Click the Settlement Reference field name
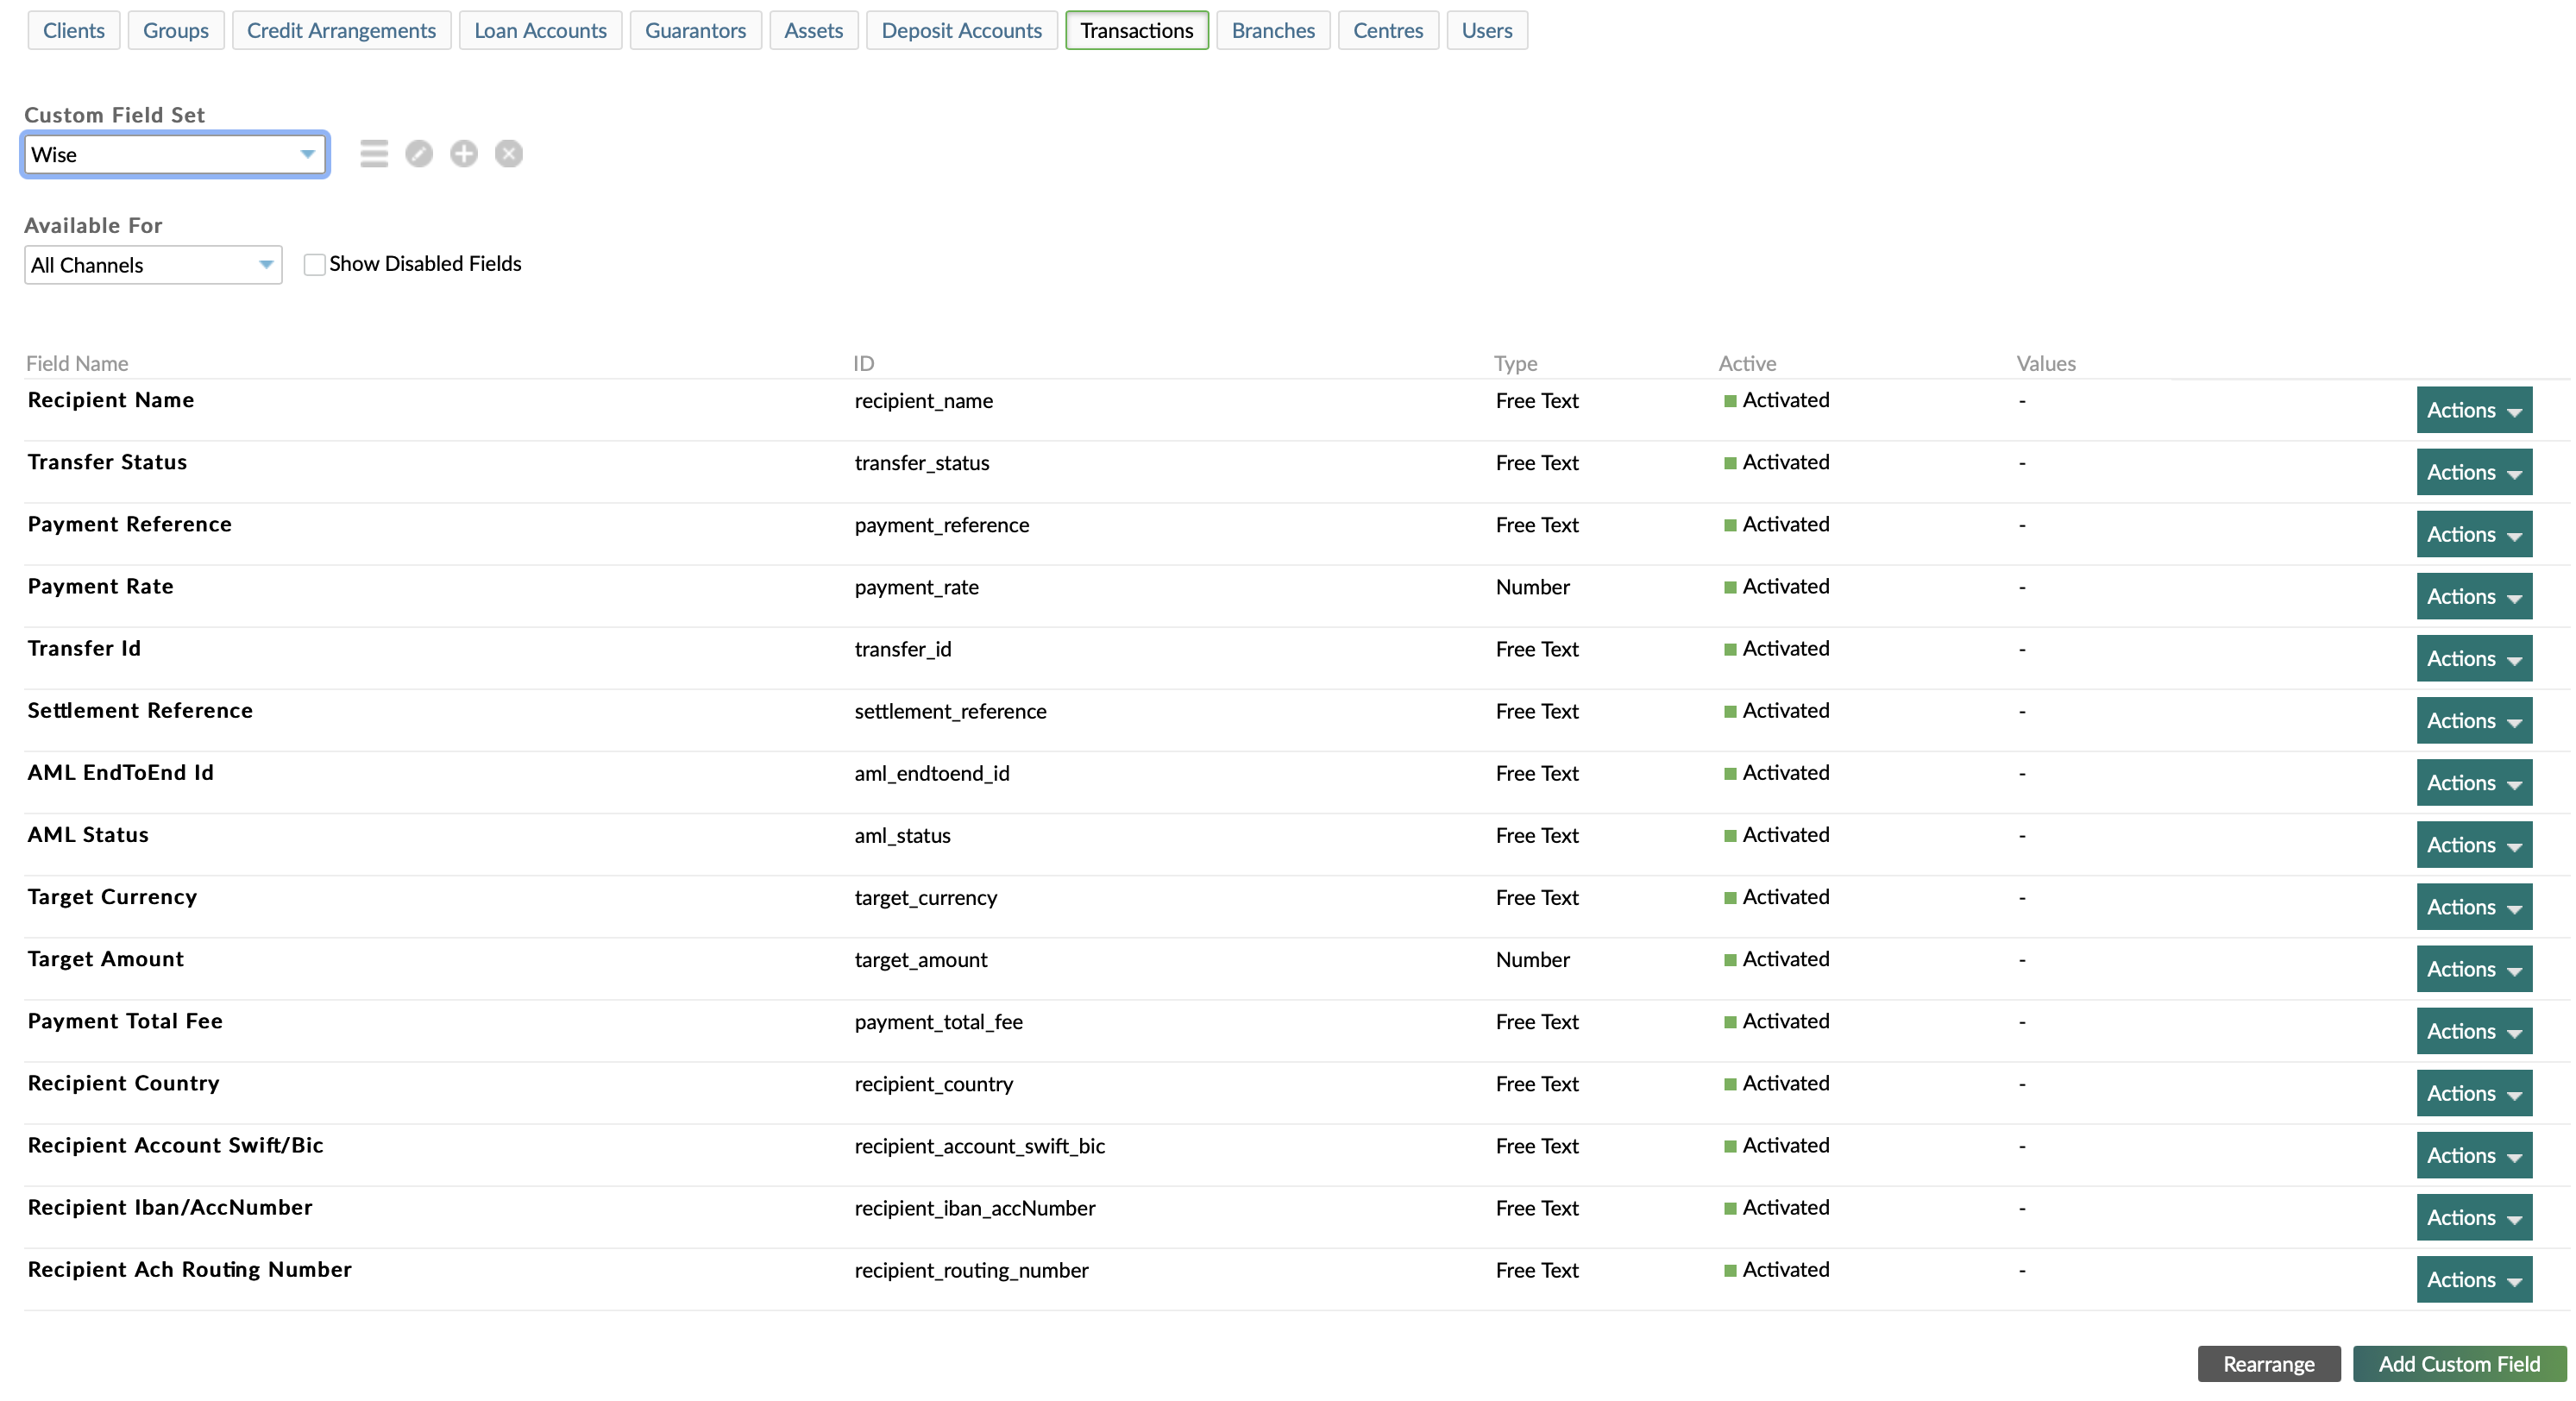Image resolution: width=2576 pixels, height=1401 pixels. [140, 710]
